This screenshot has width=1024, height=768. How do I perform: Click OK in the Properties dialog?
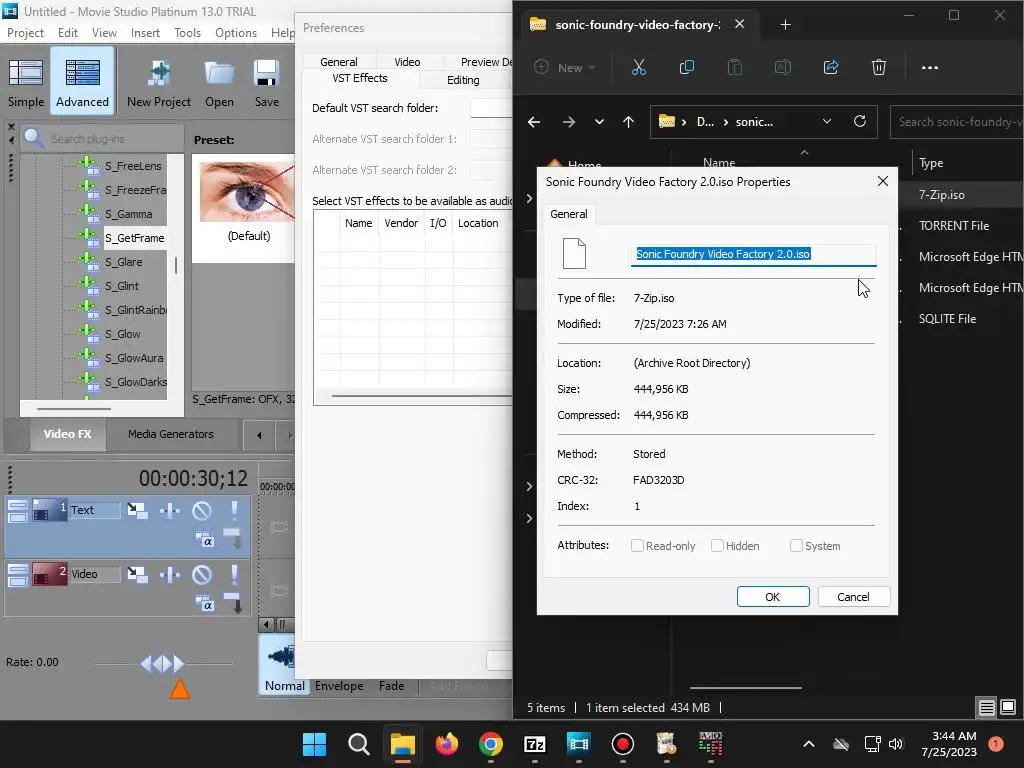(773, 596)
